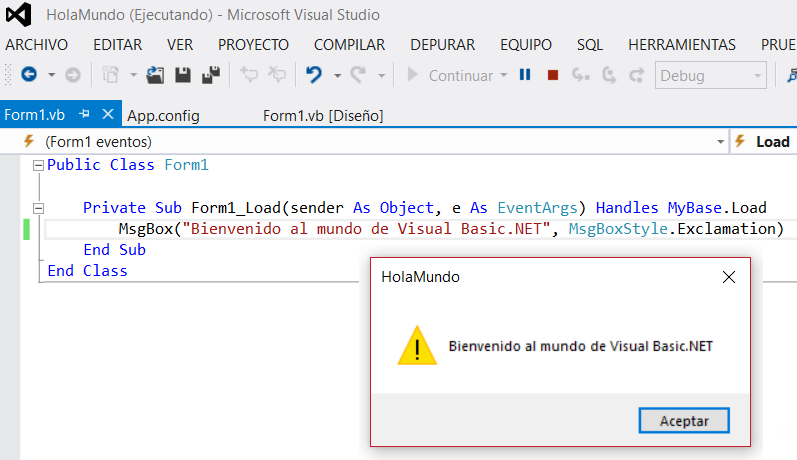
Task: Open the SQL menu
Action: point(590,45)
